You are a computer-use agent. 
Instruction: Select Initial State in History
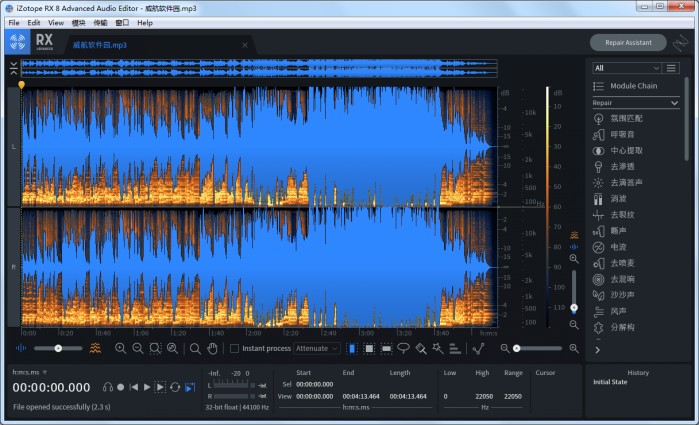[610, 382]
